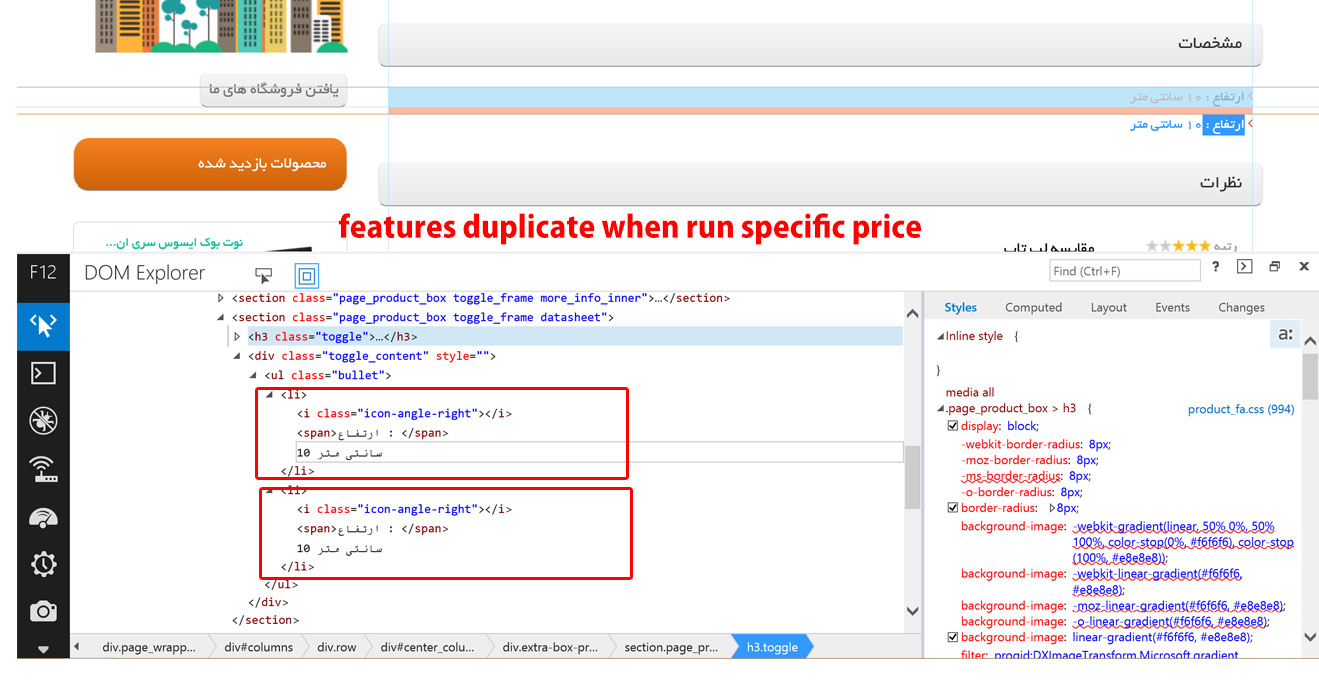Expand the border-radius shorthand triangle

pos(1050,508)
